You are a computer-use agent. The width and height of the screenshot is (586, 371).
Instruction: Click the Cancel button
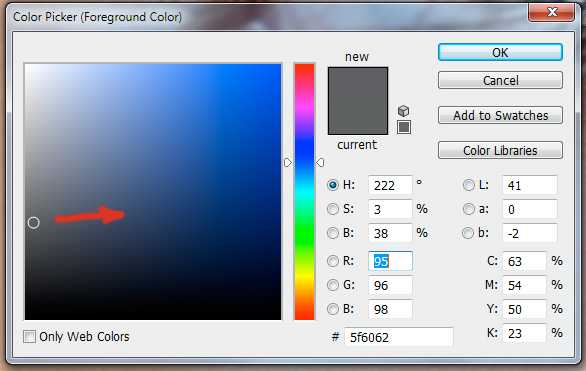click(500, 80)
